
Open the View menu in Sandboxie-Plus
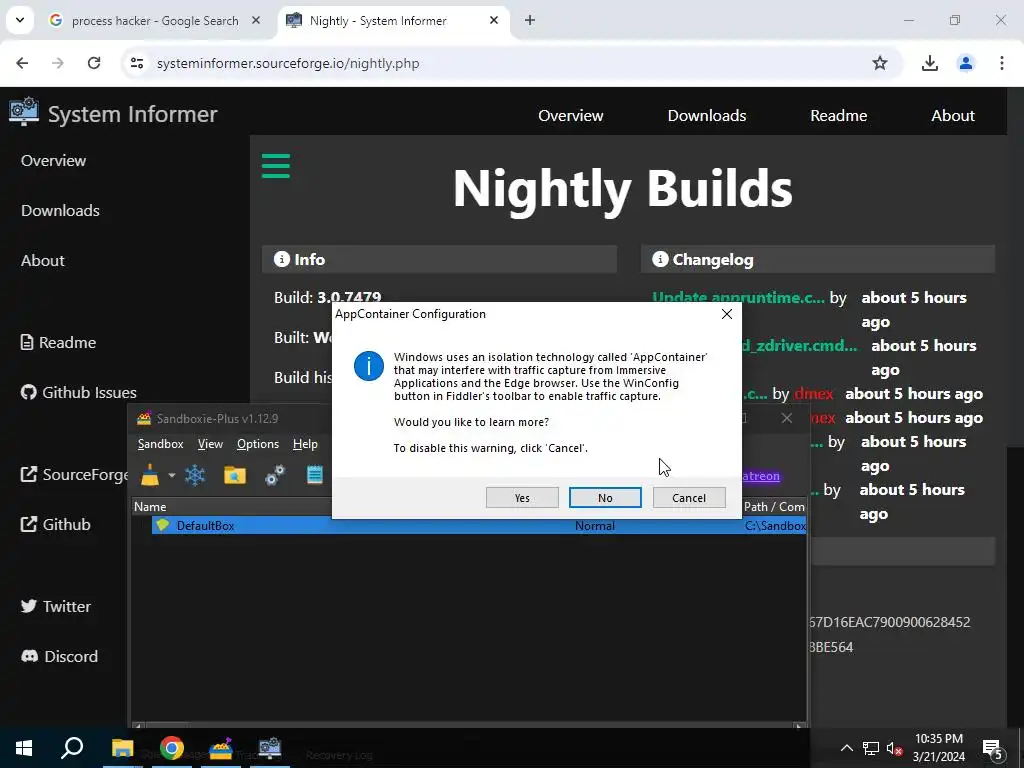210,444
